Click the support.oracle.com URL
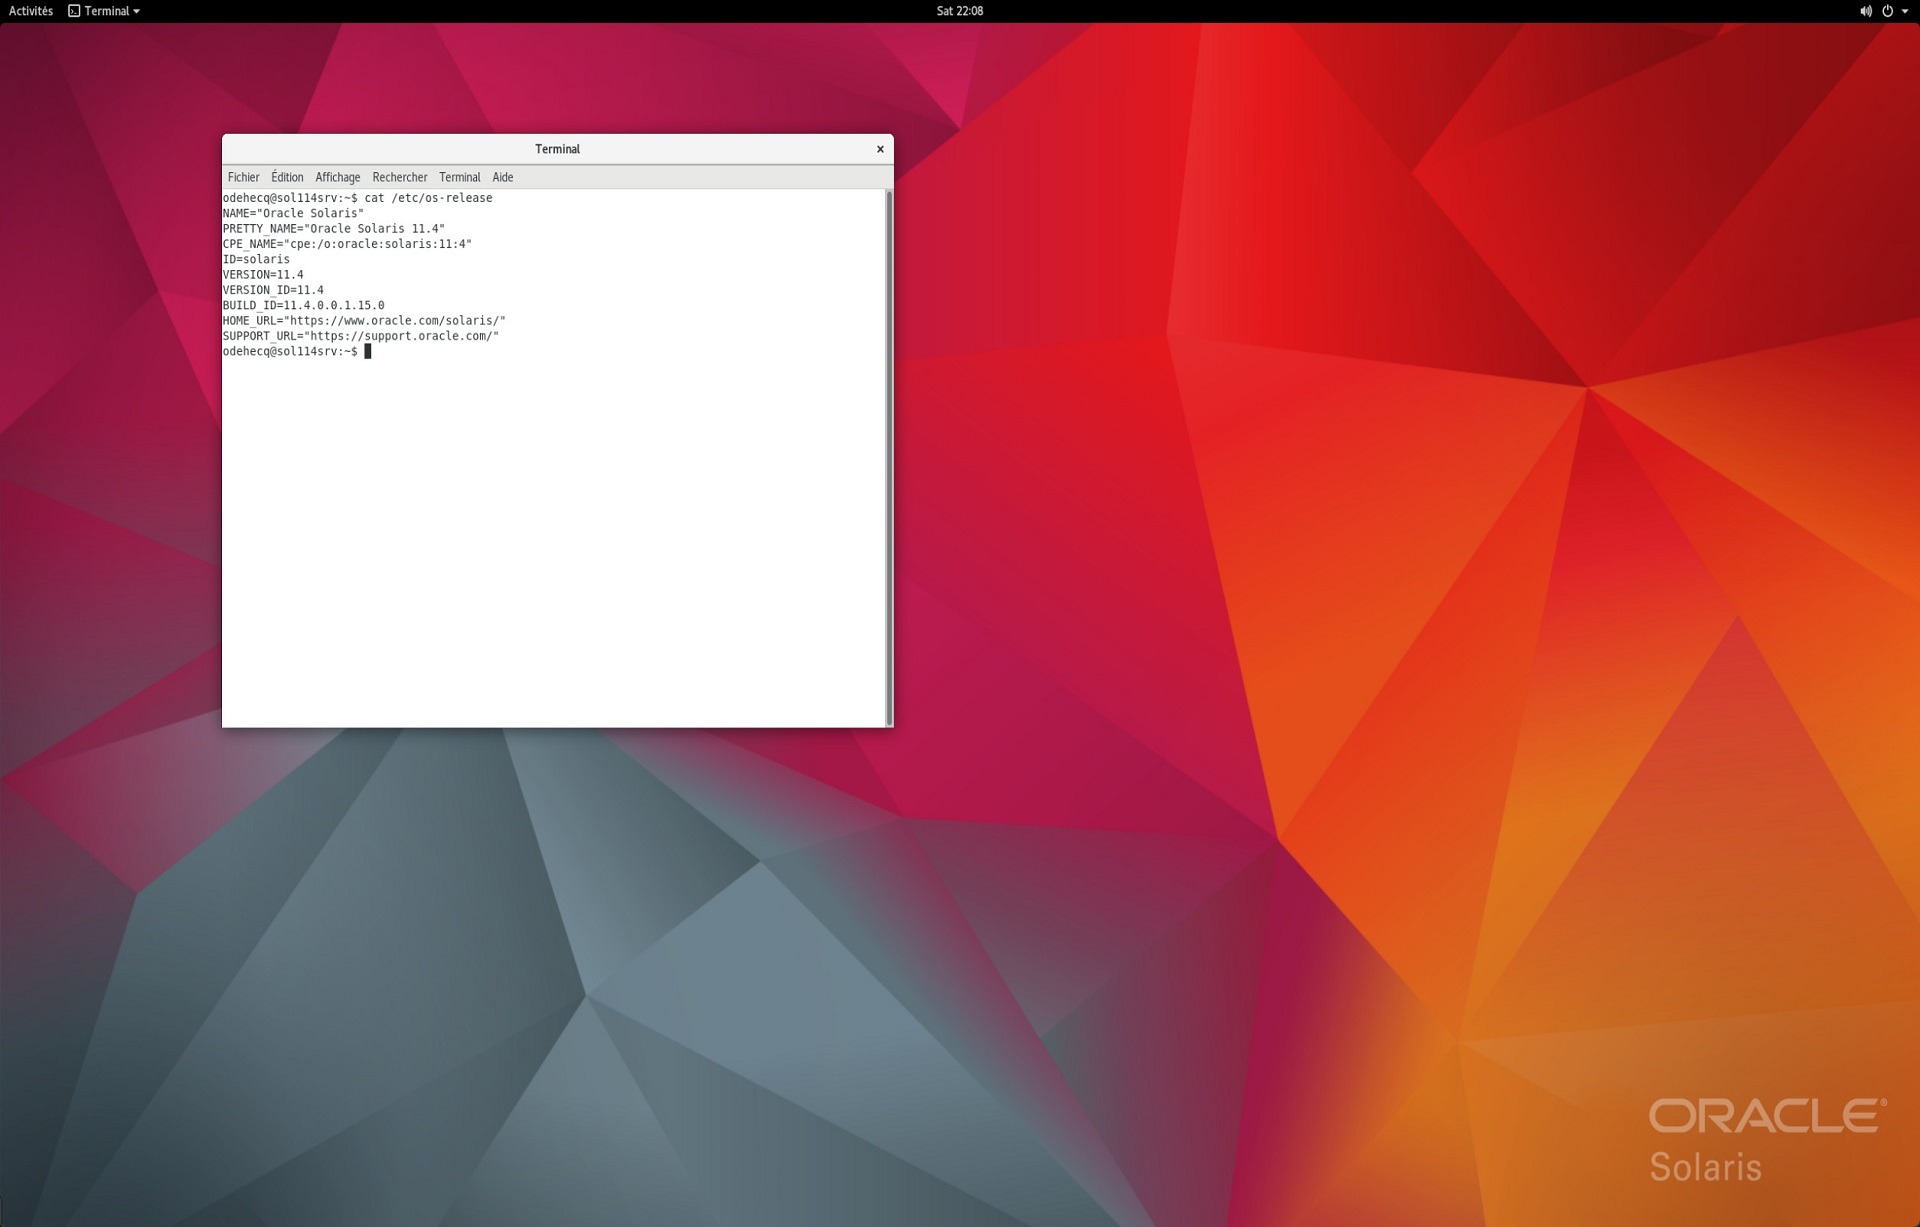The width and height of the screenshot is (1920, 1227). (400, 336)
